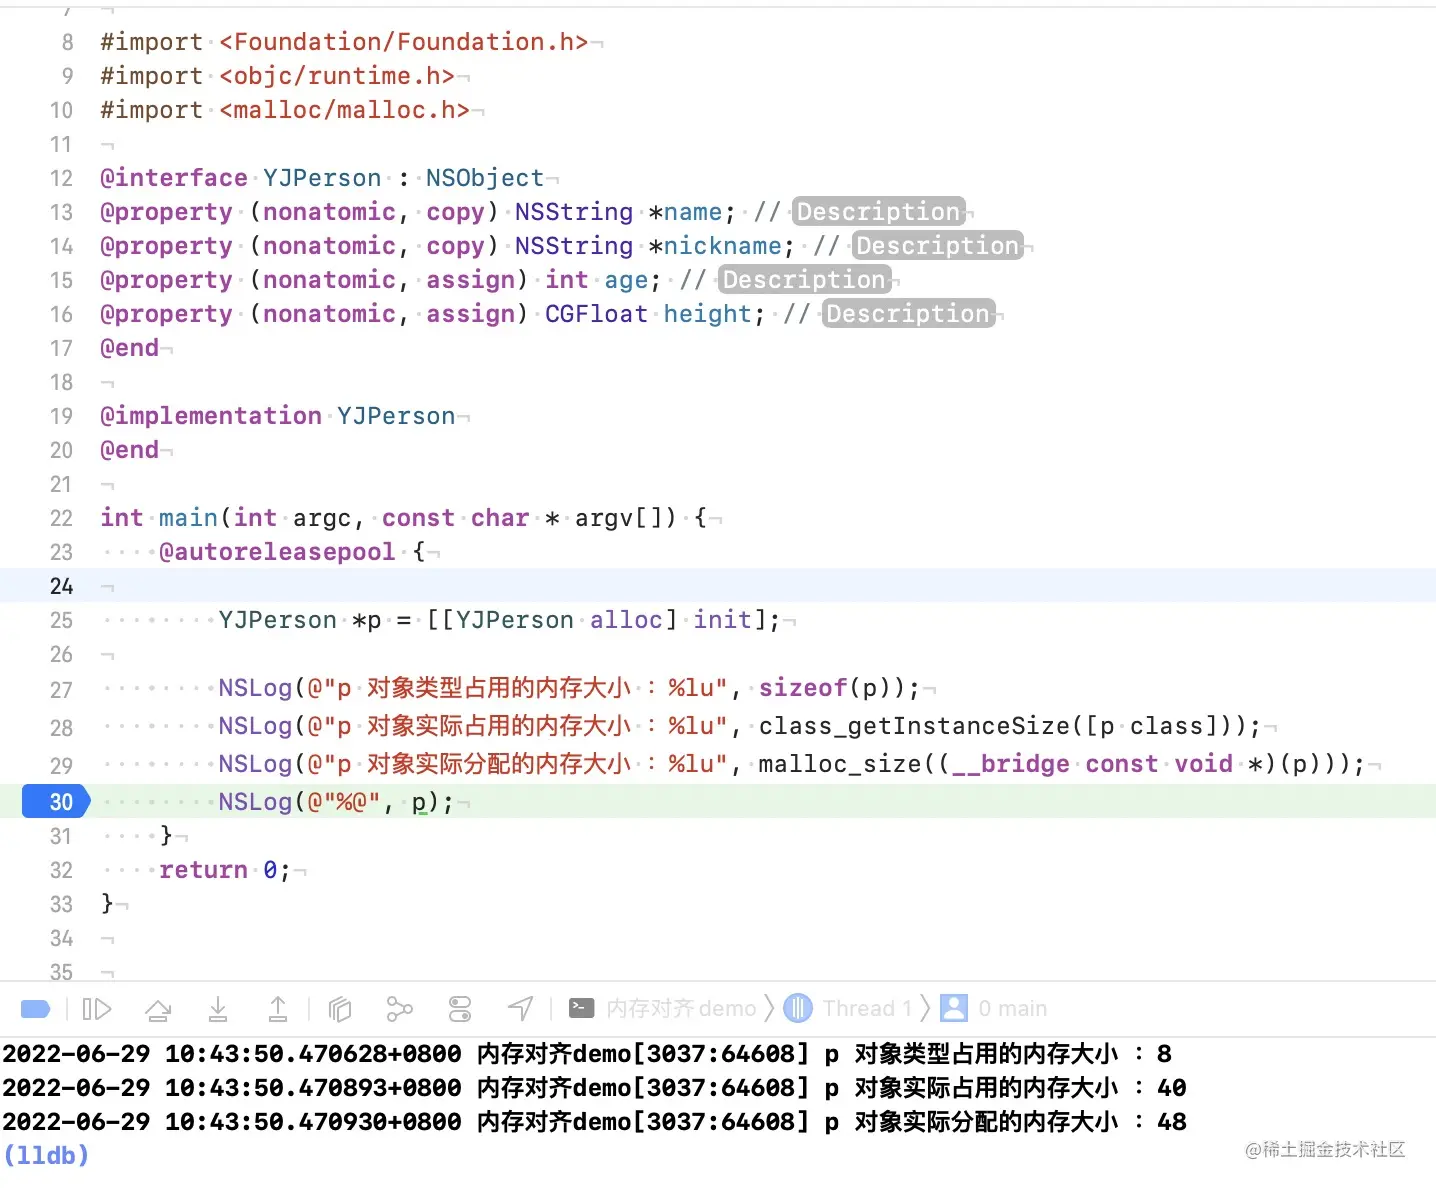
Task: Toggle the breakpoints activation button
Action: (x=36, y=1009)
